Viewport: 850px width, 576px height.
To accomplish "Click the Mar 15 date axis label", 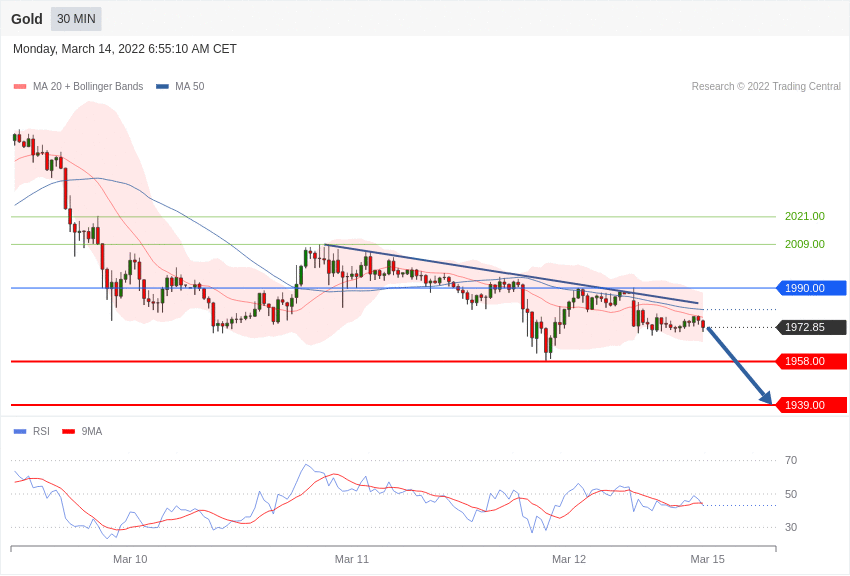I will pyautogui.click(x=707, y=559).
